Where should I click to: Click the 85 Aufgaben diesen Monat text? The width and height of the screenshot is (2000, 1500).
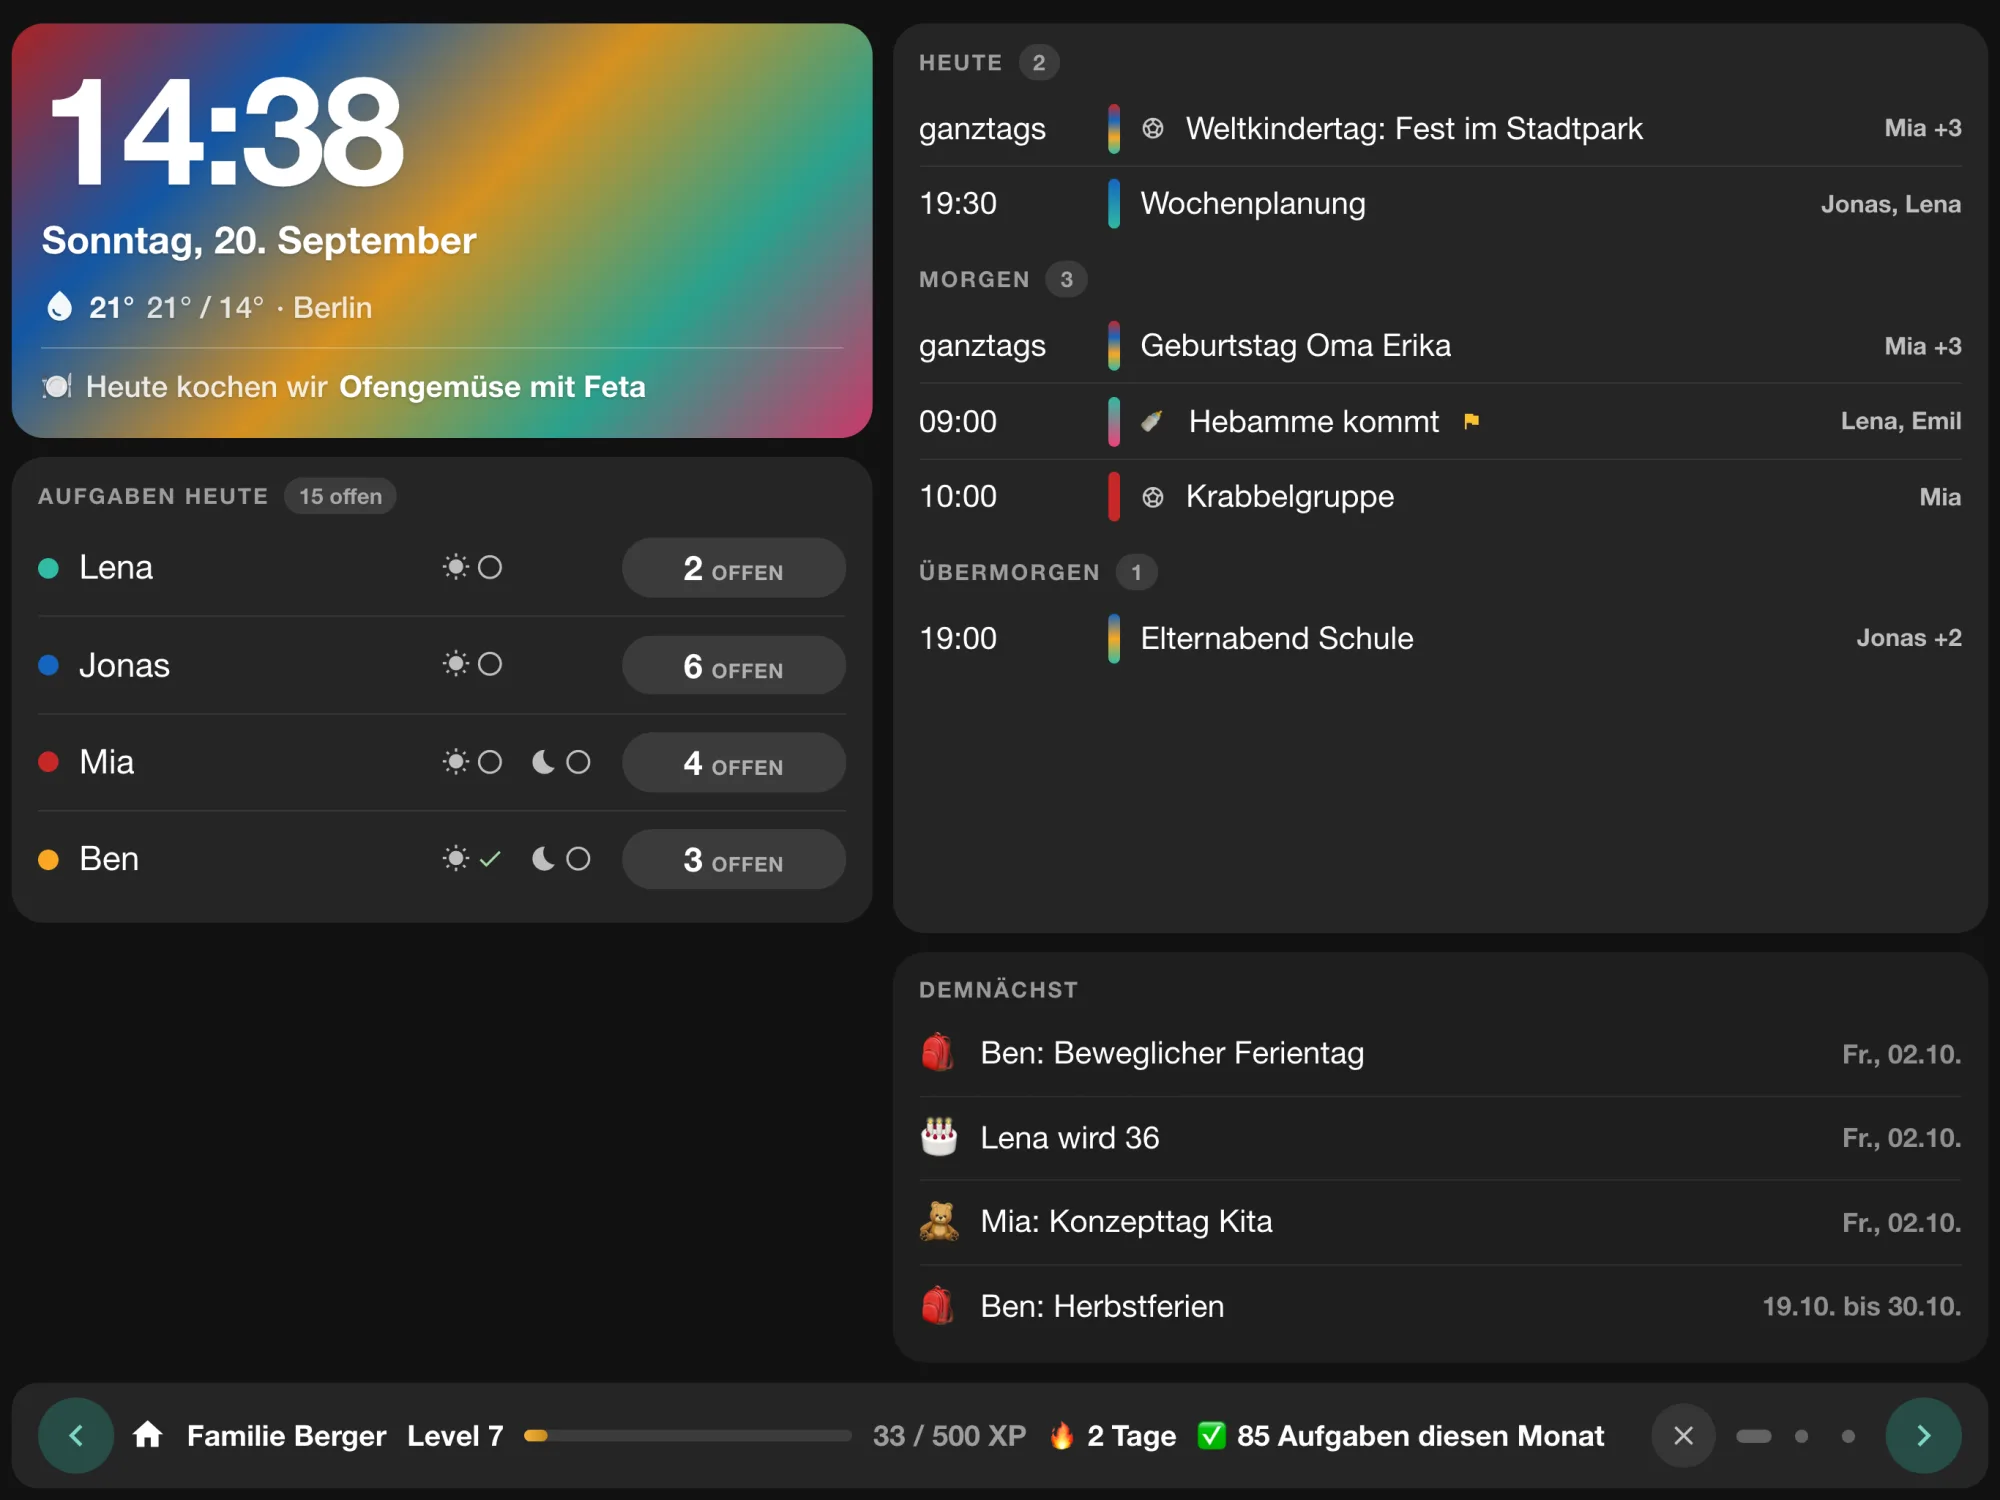click(x=1420, y=1436)
